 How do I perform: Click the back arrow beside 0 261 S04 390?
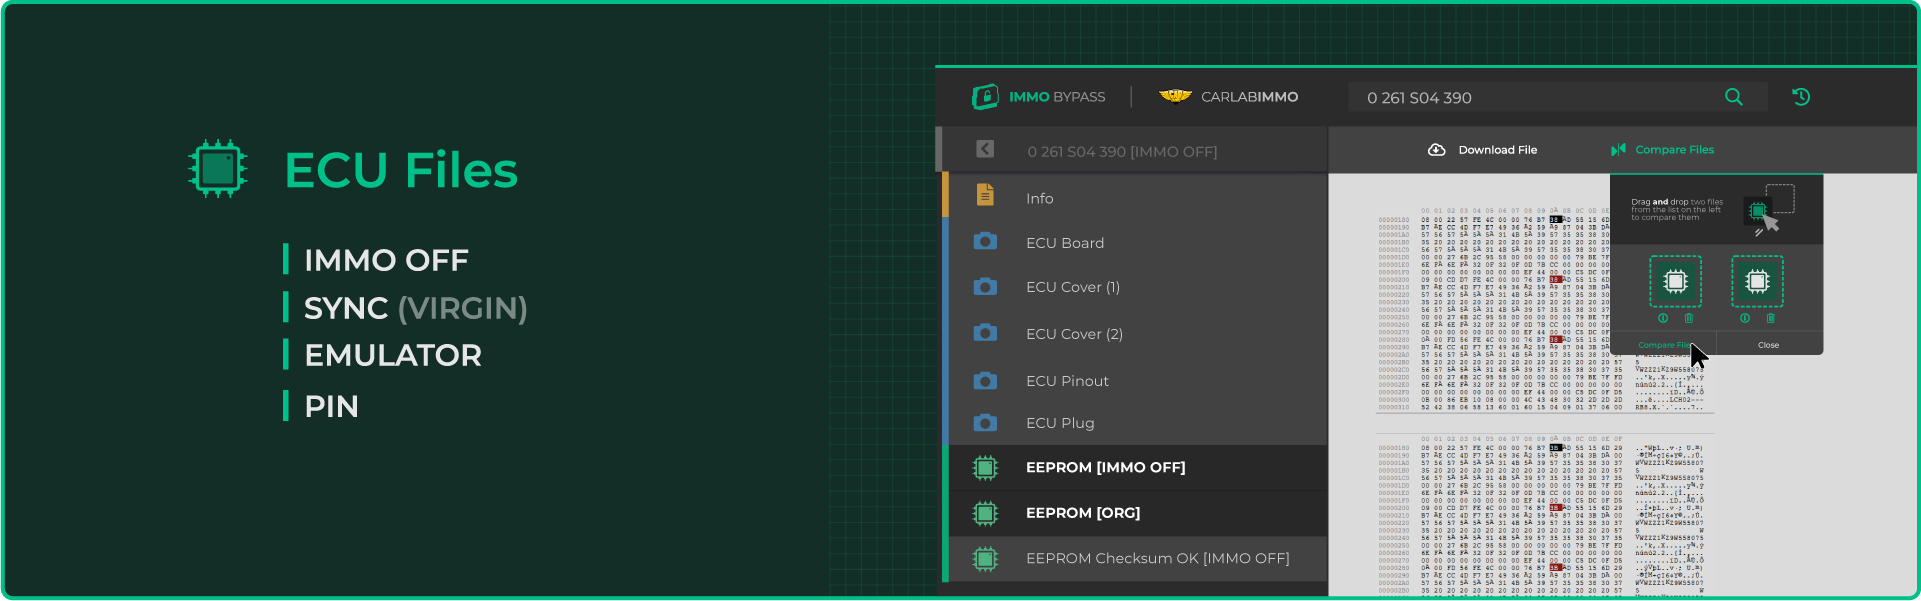point(985,149)
